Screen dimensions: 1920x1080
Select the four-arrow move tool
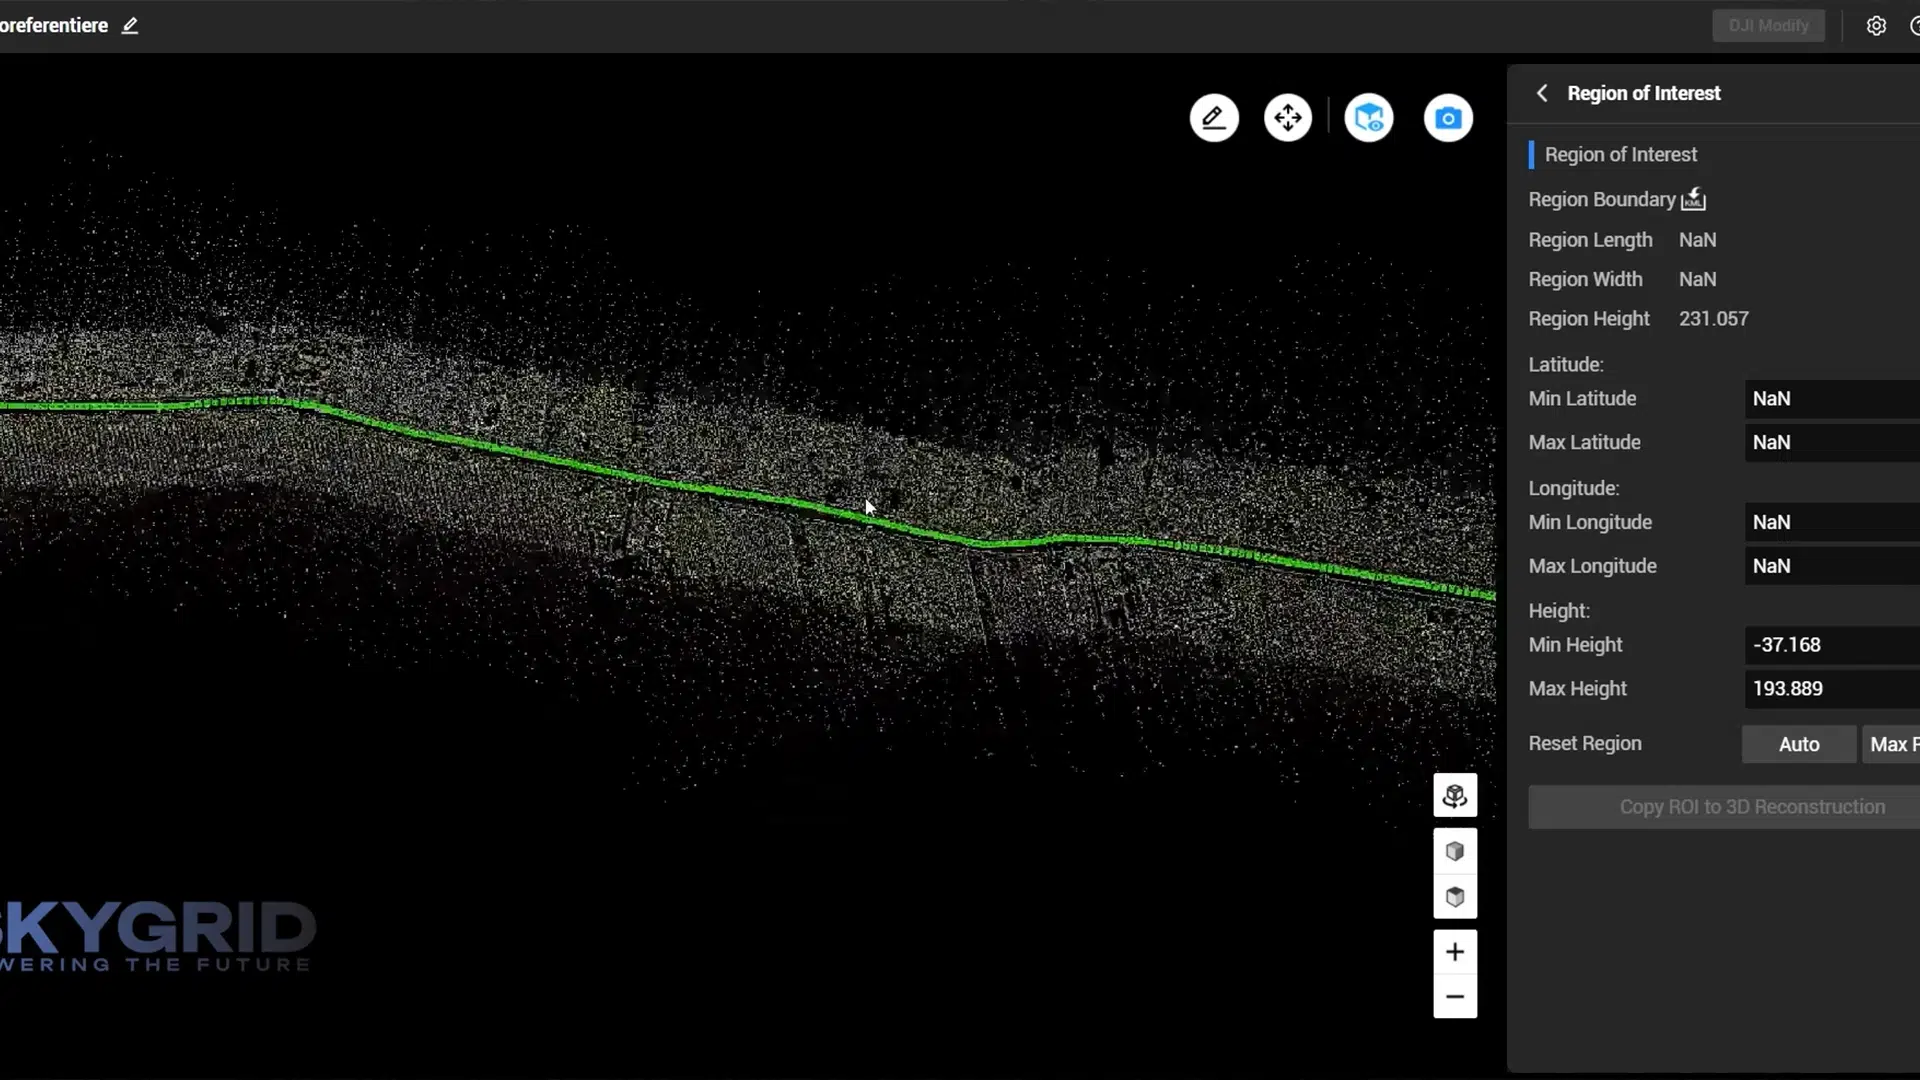coord(1288,118)
